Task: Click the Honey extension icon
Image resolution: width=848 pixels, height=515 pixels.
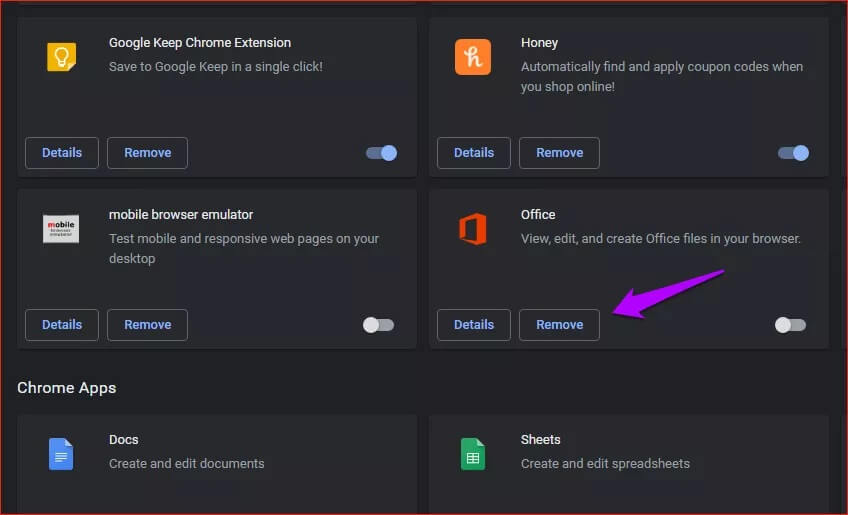Action: coord(473,57)
